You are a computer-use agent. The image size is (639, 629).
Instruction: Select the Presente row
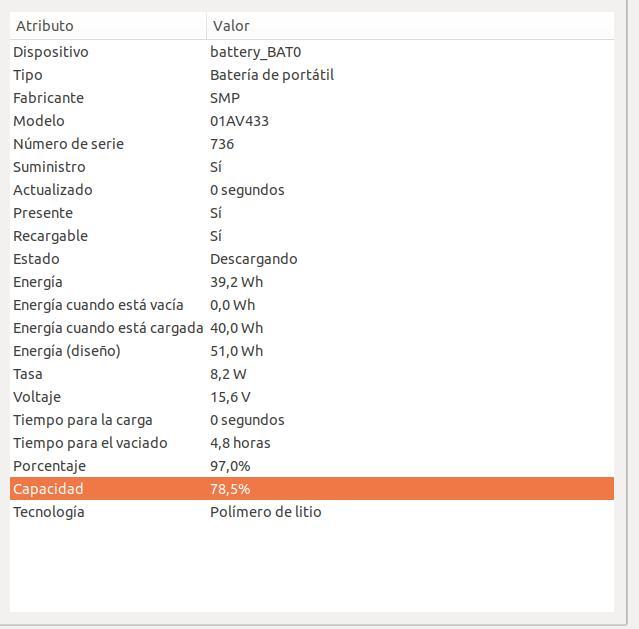coord(312,213)
